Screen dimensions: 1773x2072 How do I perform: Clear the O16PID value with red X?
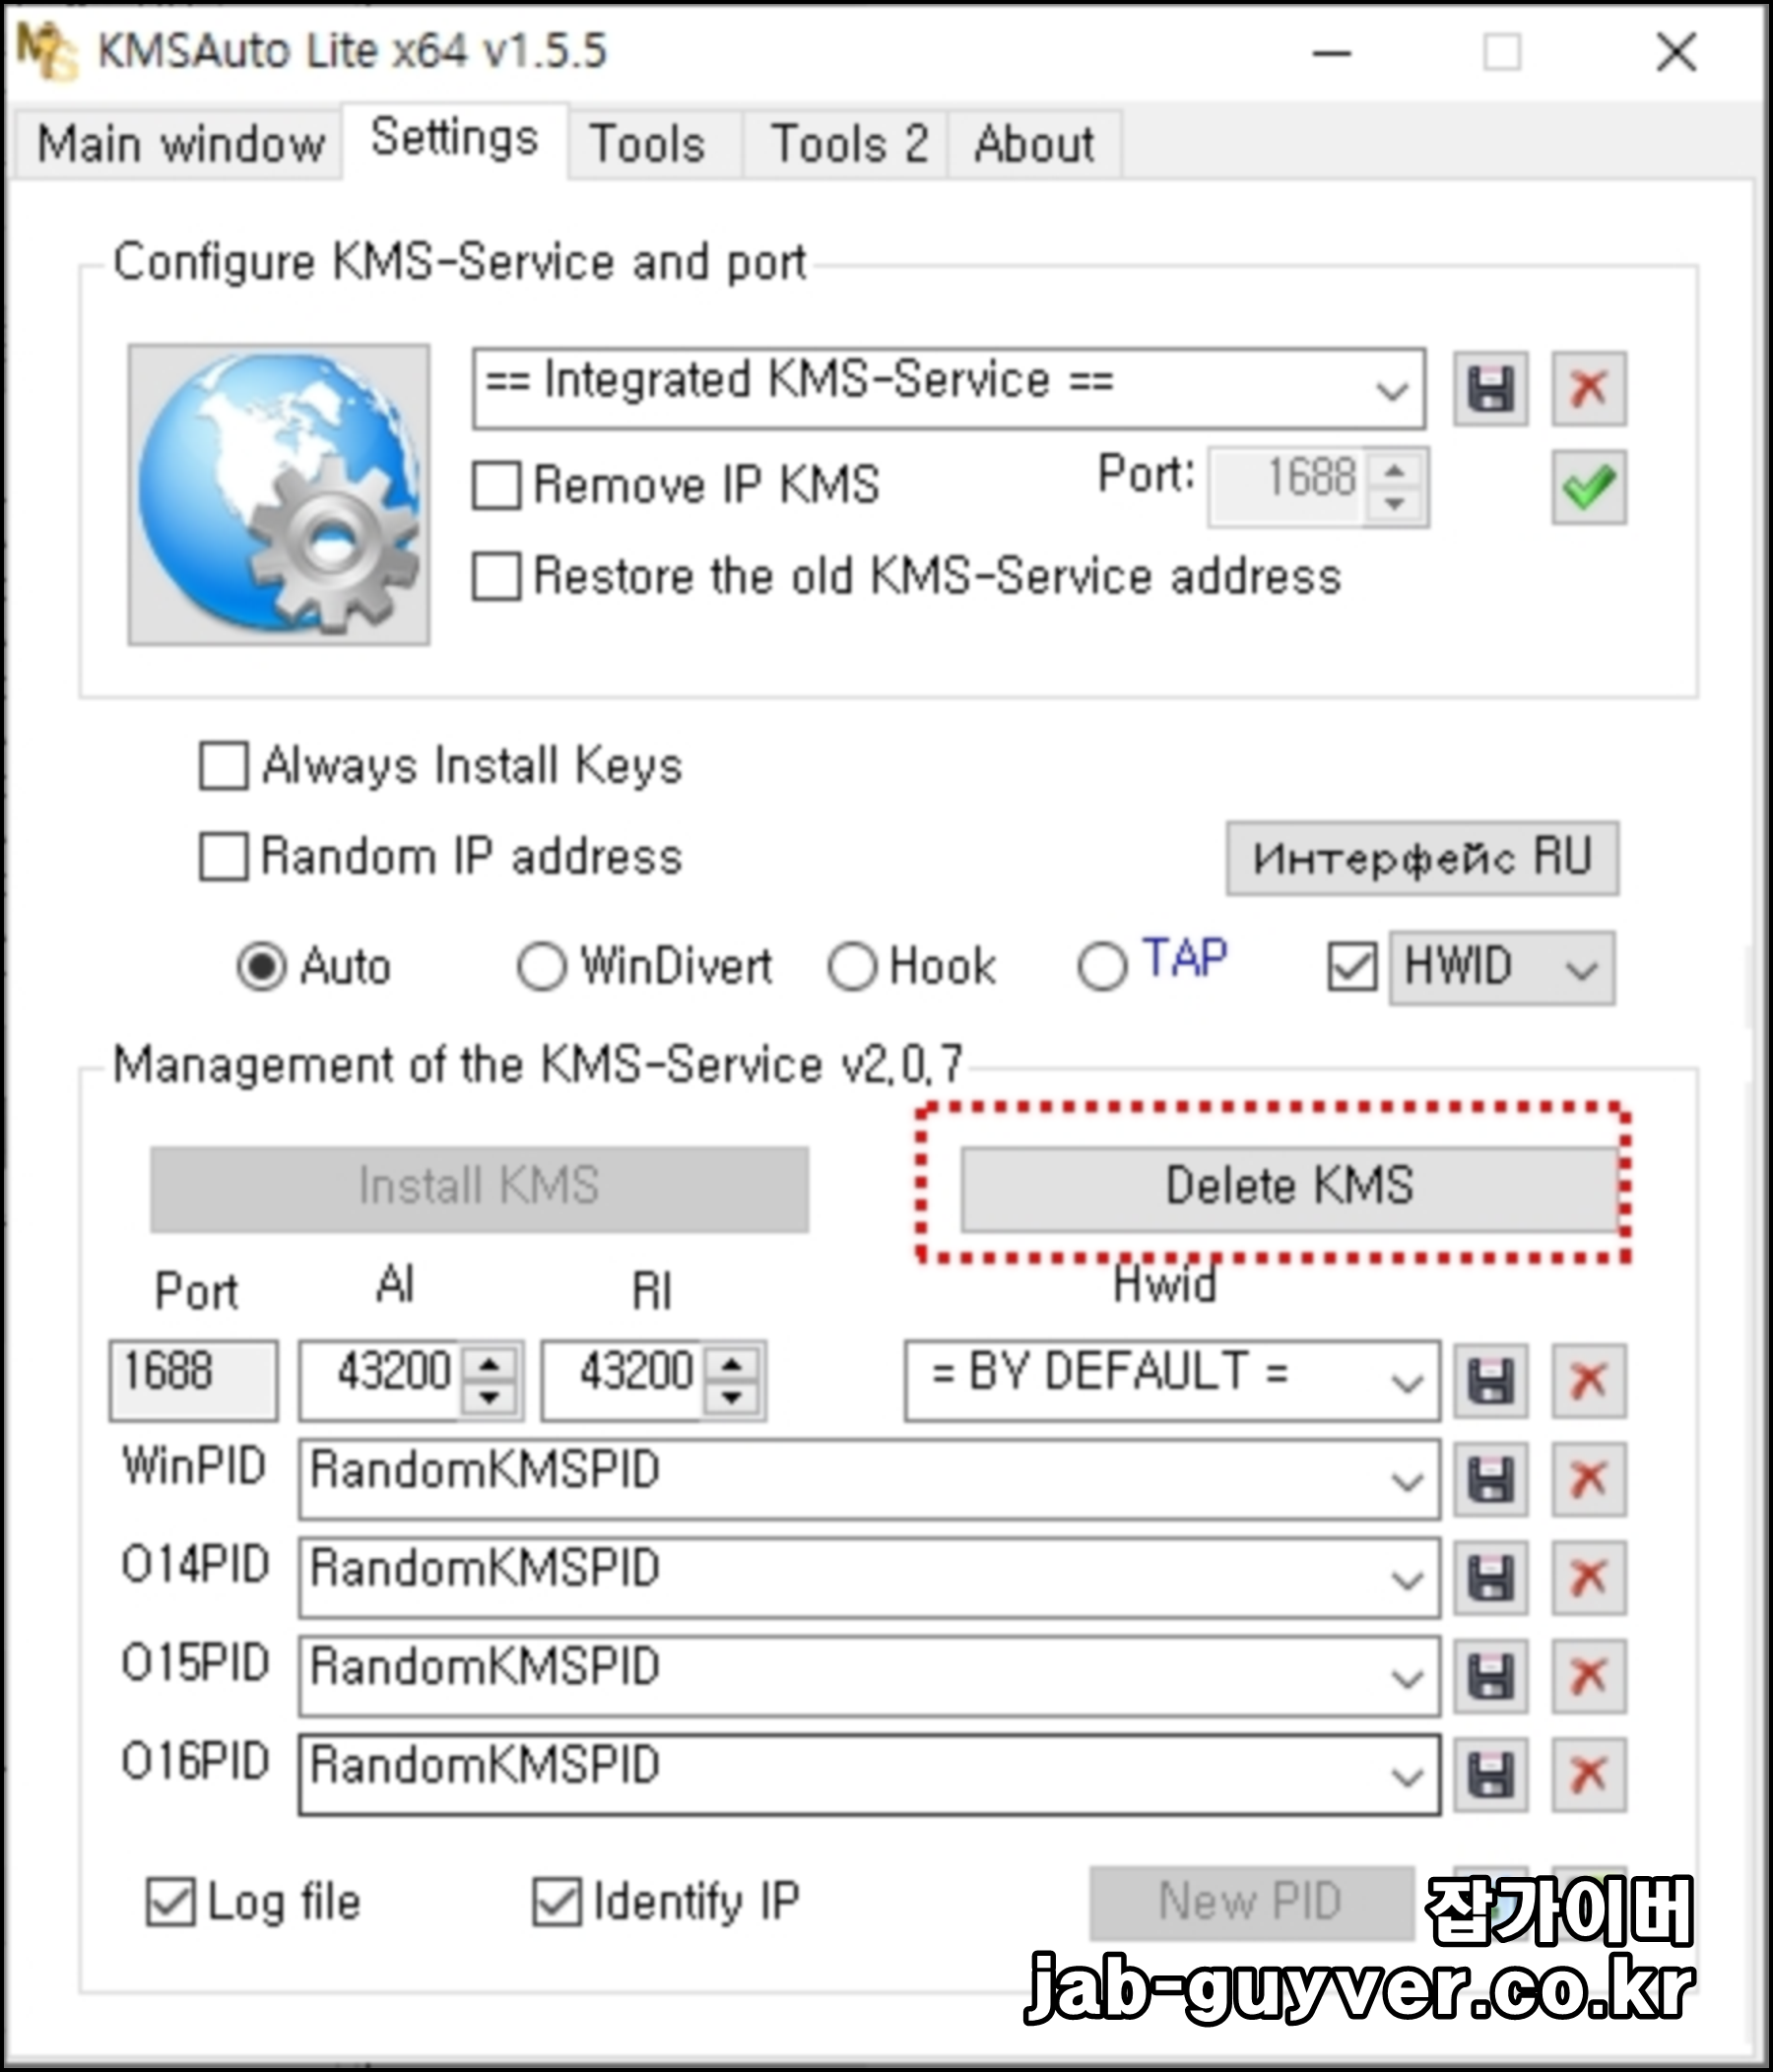tap(1589, 1775)
